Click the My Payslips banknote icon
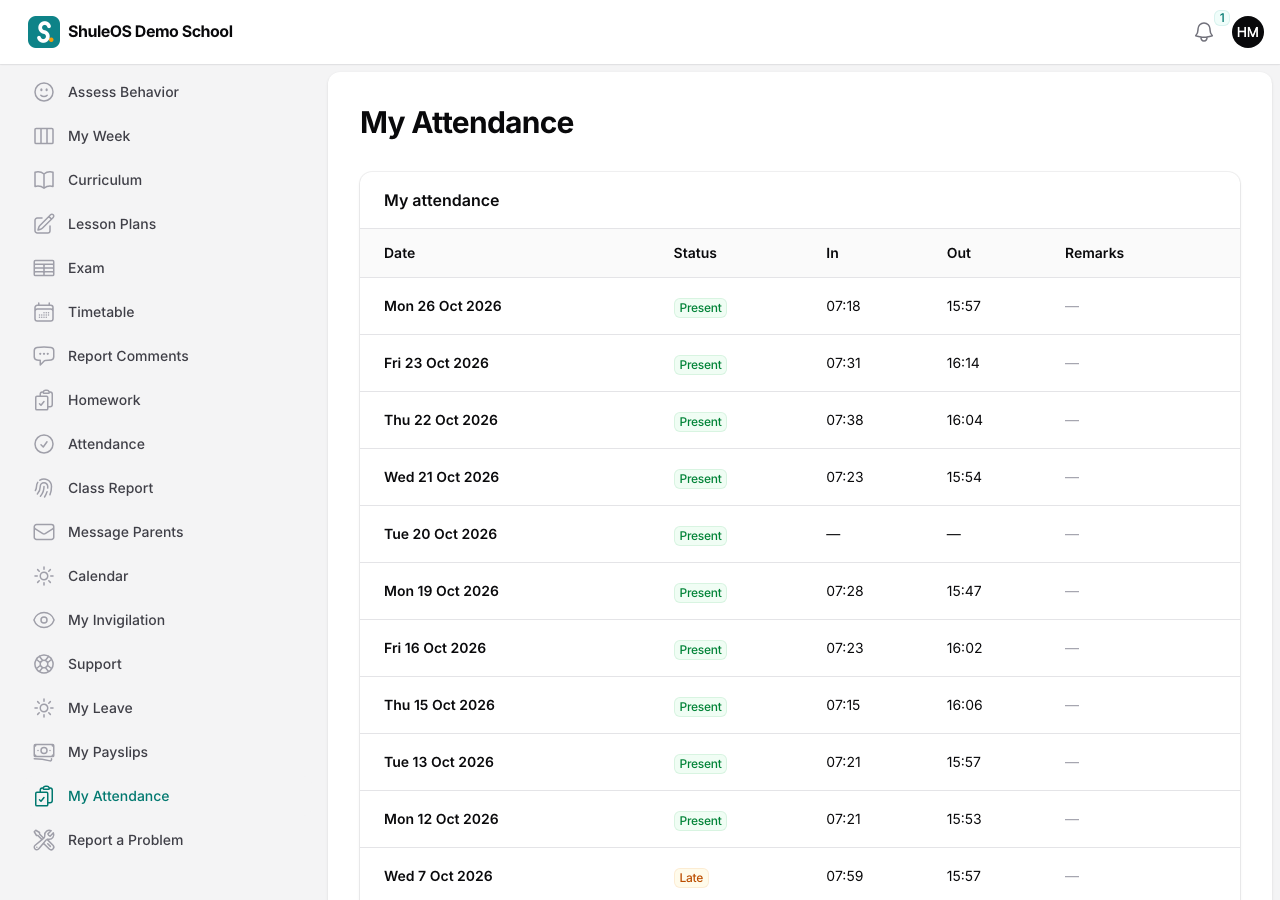1280x900 pixels. coord(44,752)
